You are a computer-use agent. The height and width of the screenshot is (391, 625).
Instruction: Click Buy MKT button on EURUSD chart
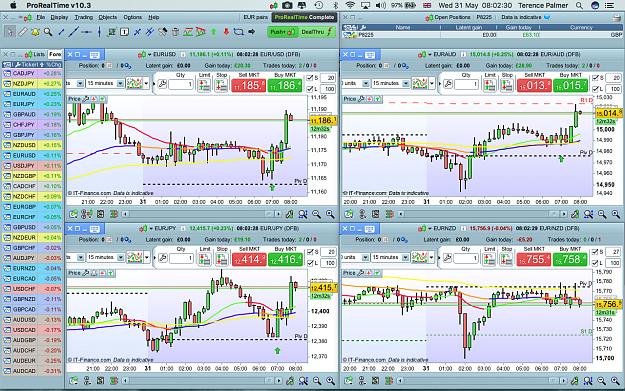tap(285, 85)
